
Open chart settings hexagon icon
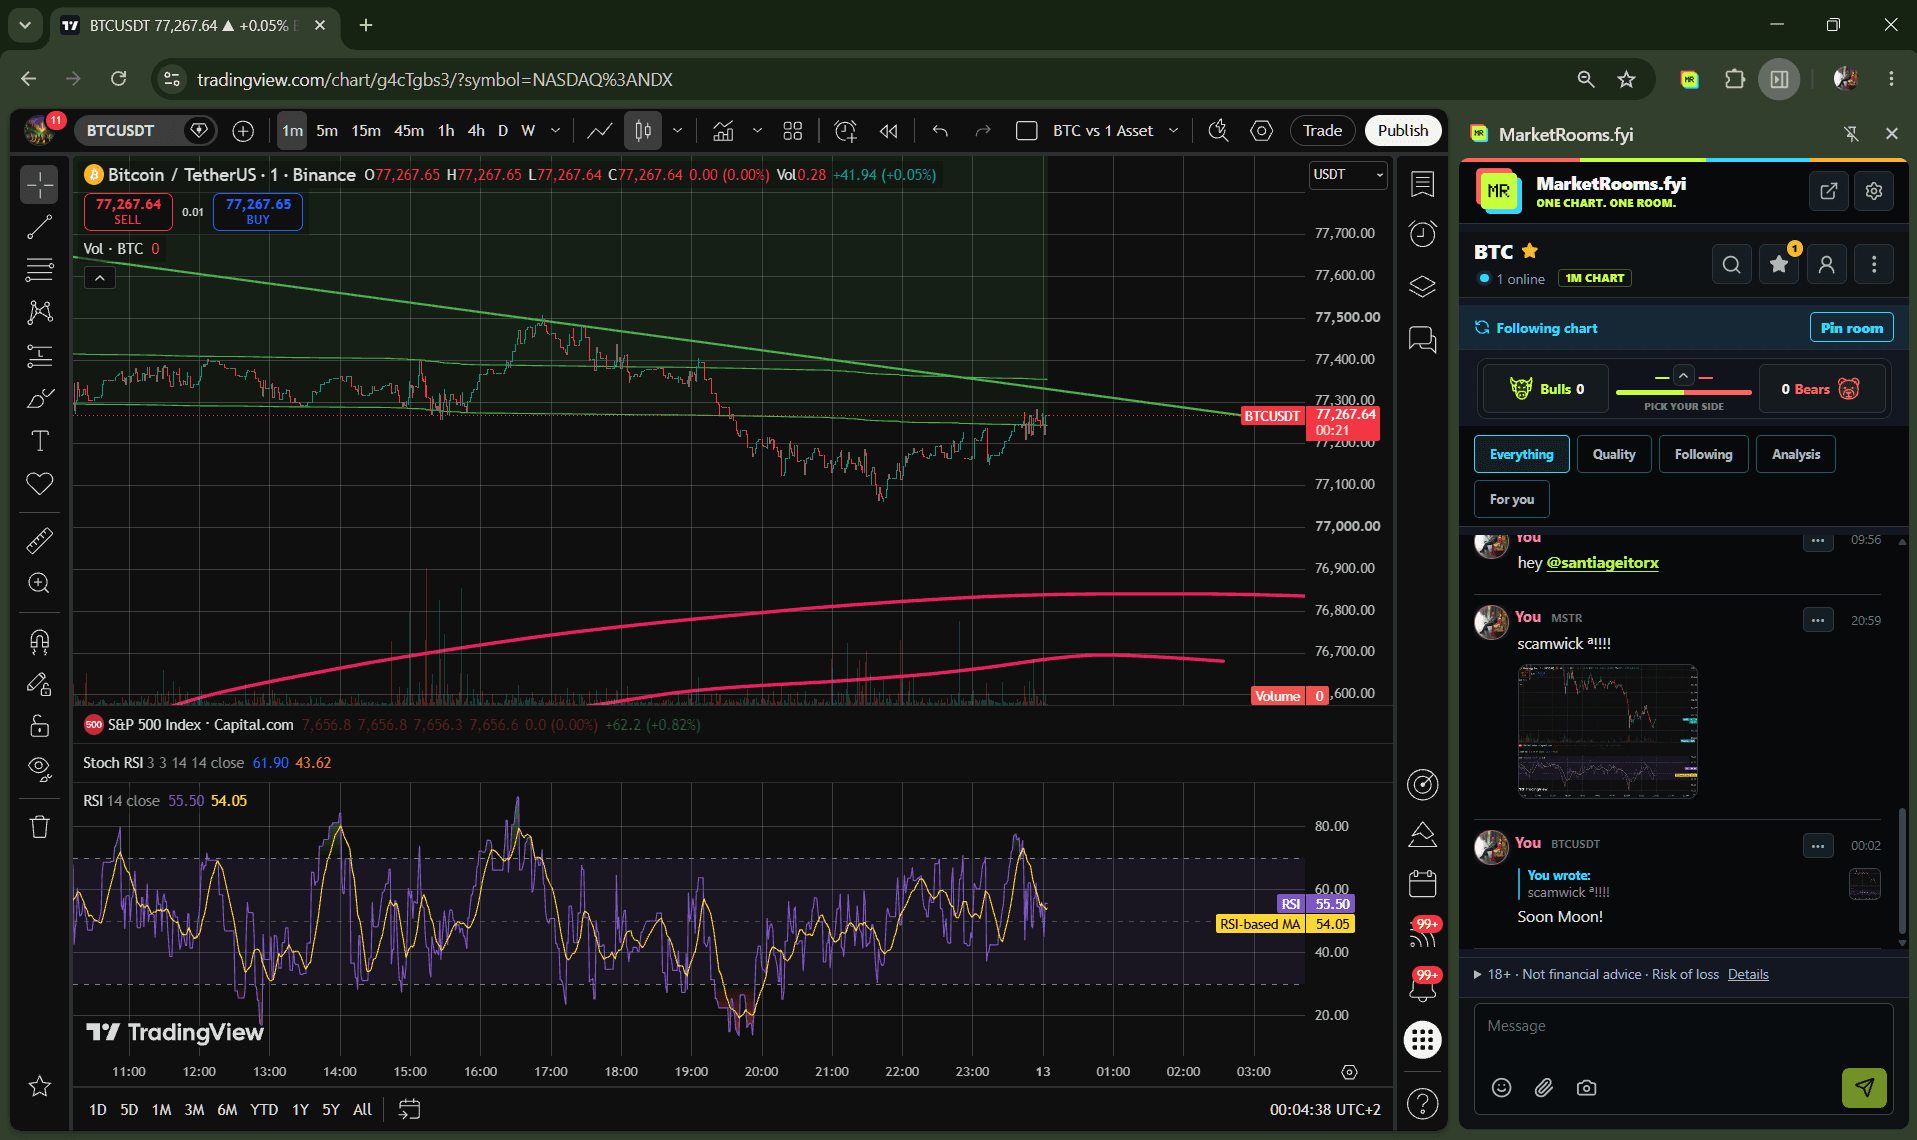pos(1262,131)
